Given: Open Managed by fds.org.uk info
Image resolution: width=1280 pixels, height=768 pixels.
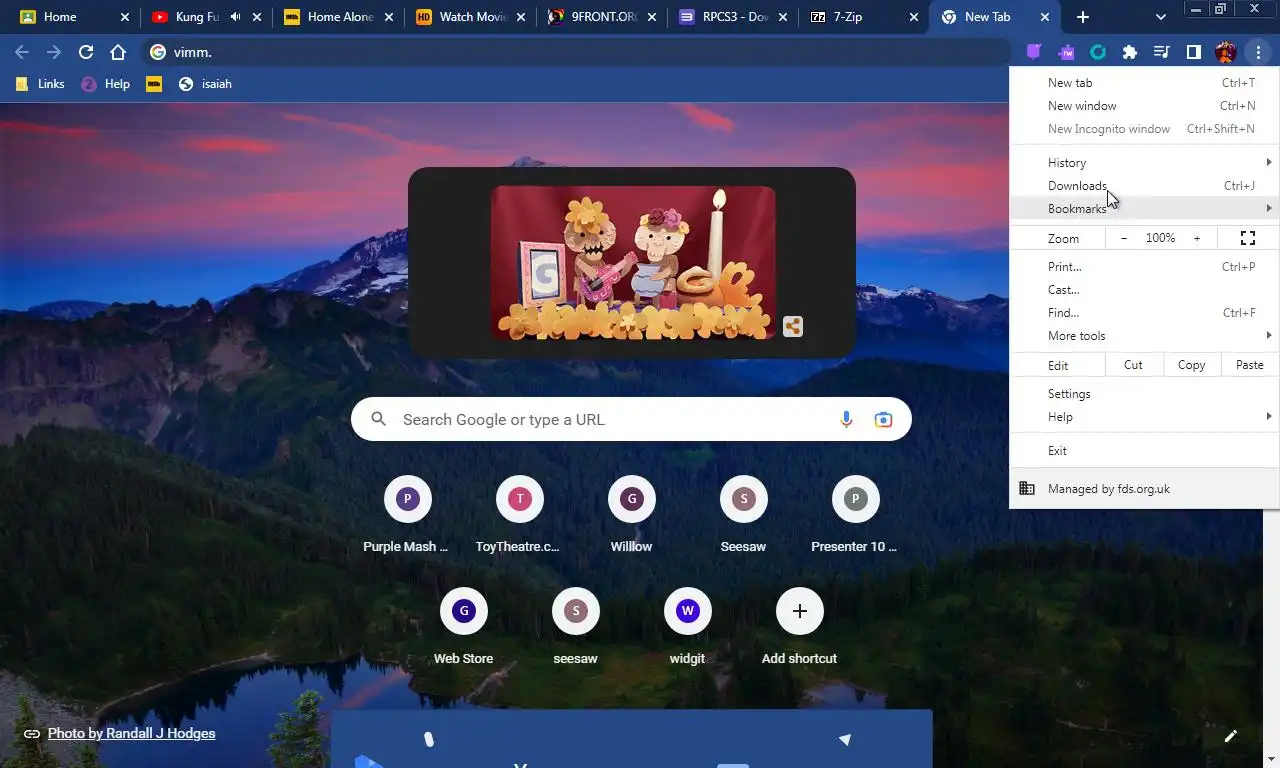Looking at the screenshot, I should coord(1144,489).
